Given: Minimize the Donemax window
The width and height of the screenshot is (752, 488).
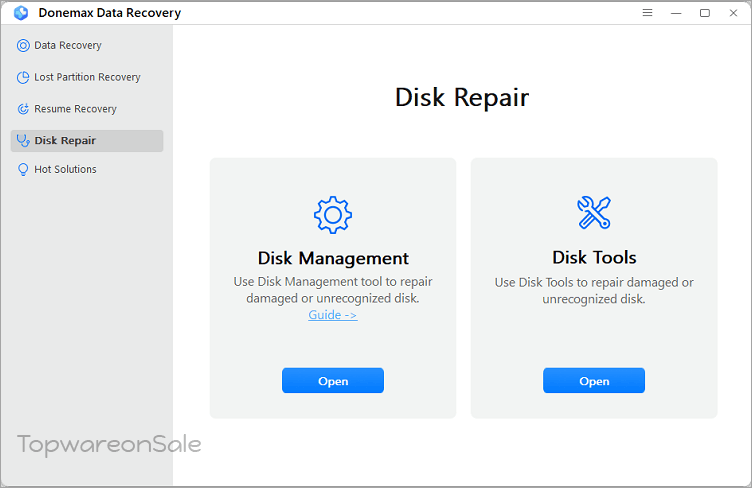Looking at the screenshot, I should [x=676, y=13].
